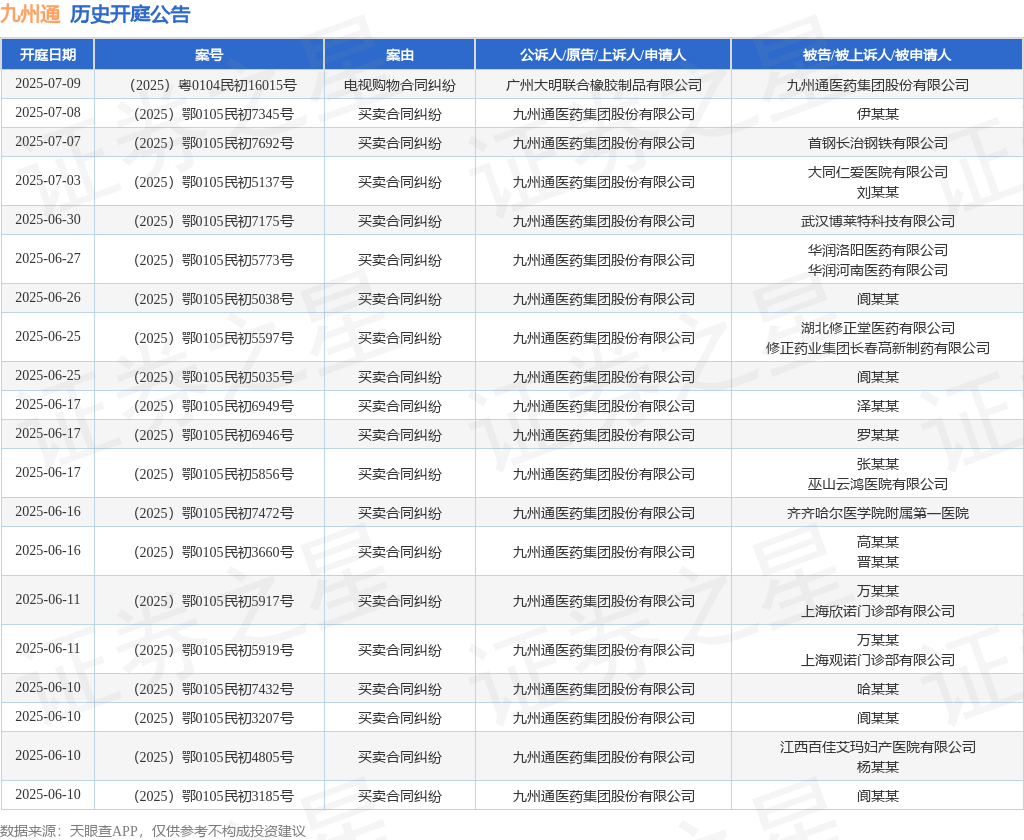The height and width of the screenshot is (840, 1024).
Task: Click the 数据来源 天眼查APP footer note
Action: click(x=153, y=831)
